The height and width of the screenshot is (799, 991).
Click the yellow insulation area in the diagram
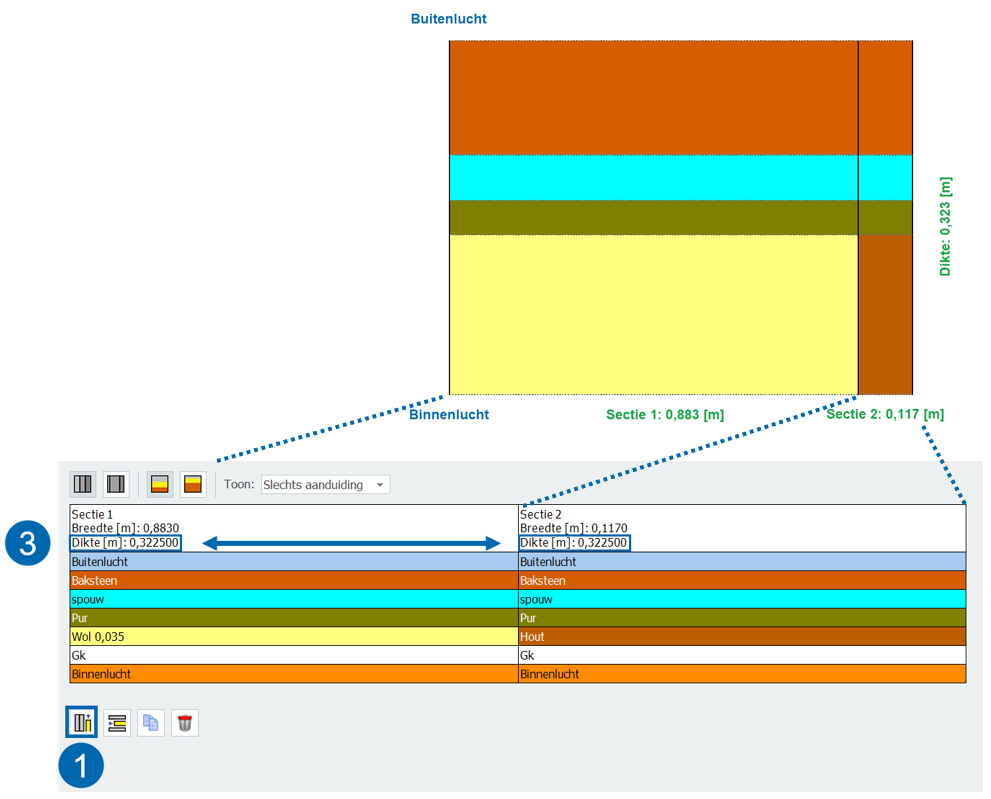tap(652, 314)
